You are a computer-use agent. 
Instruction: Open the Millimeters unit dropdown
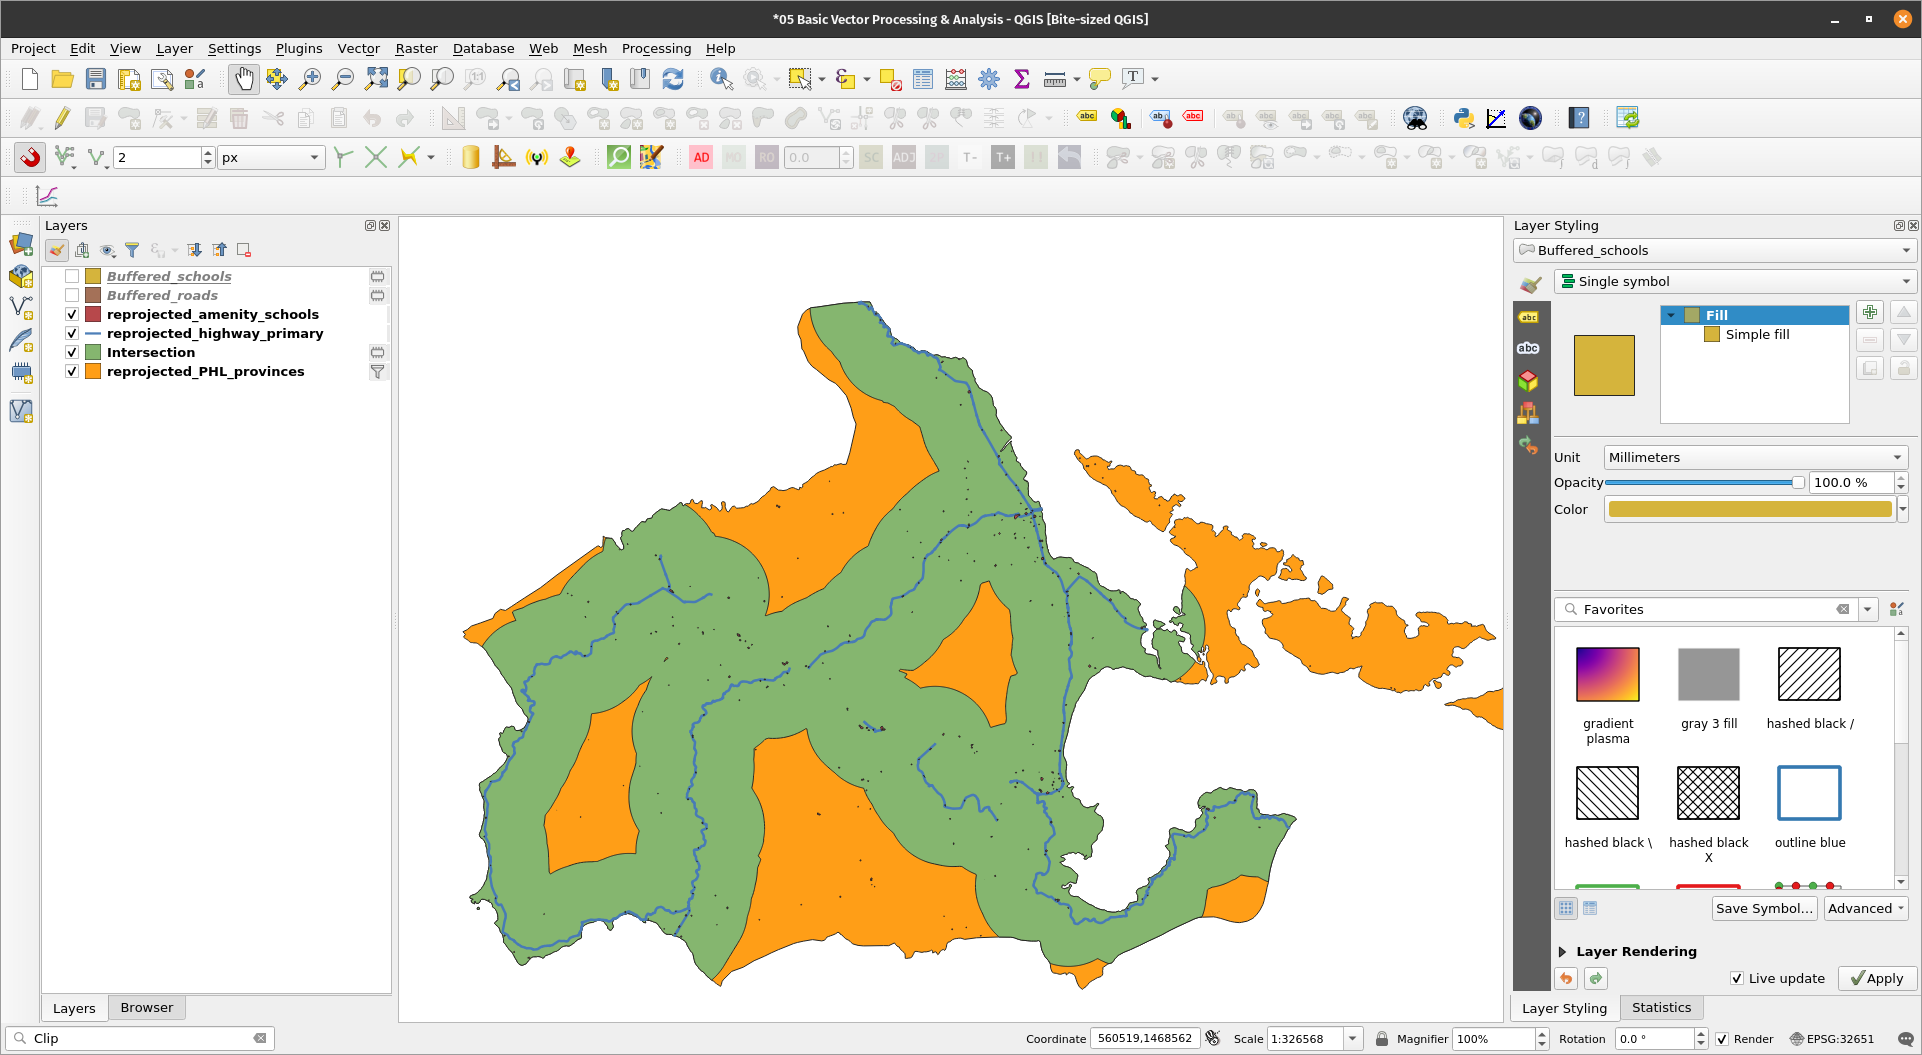[x=1755, y=457]
